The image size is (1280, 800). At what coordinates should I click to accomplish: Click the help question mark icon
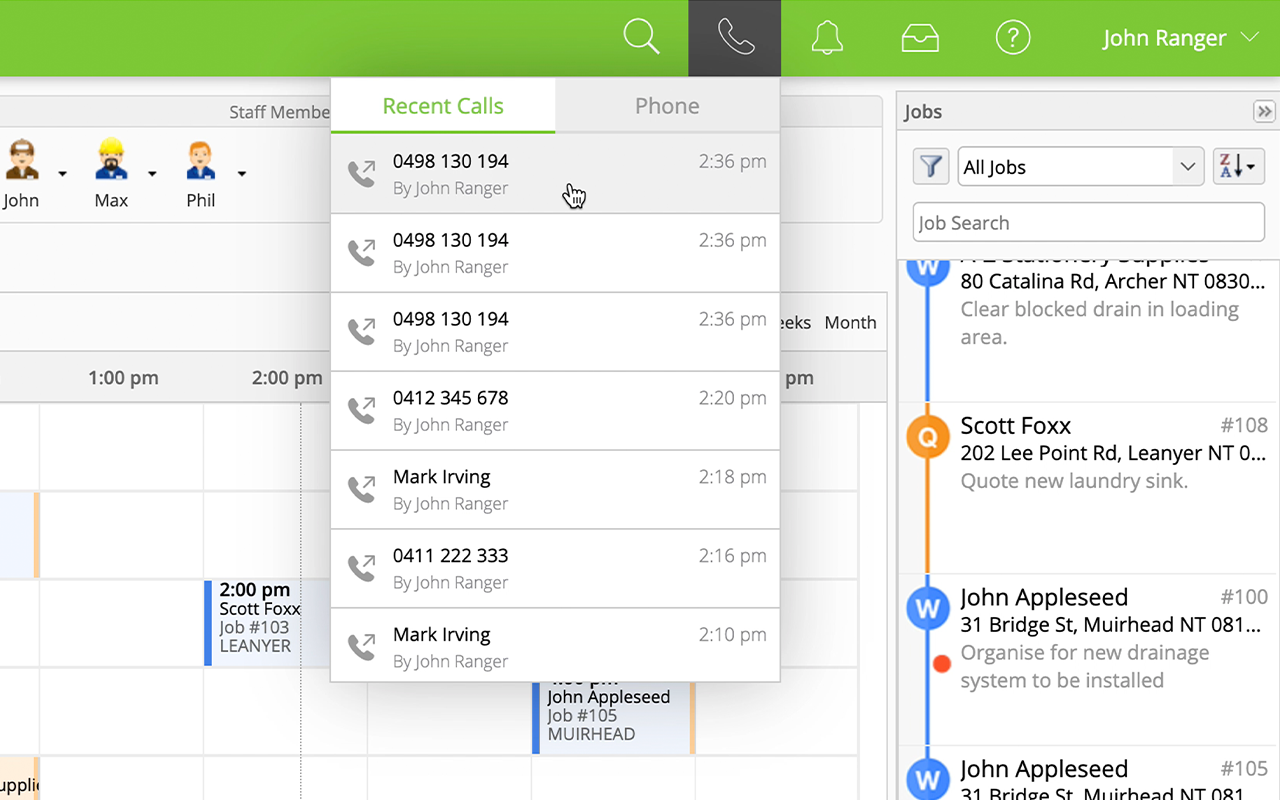point(1013,37)
